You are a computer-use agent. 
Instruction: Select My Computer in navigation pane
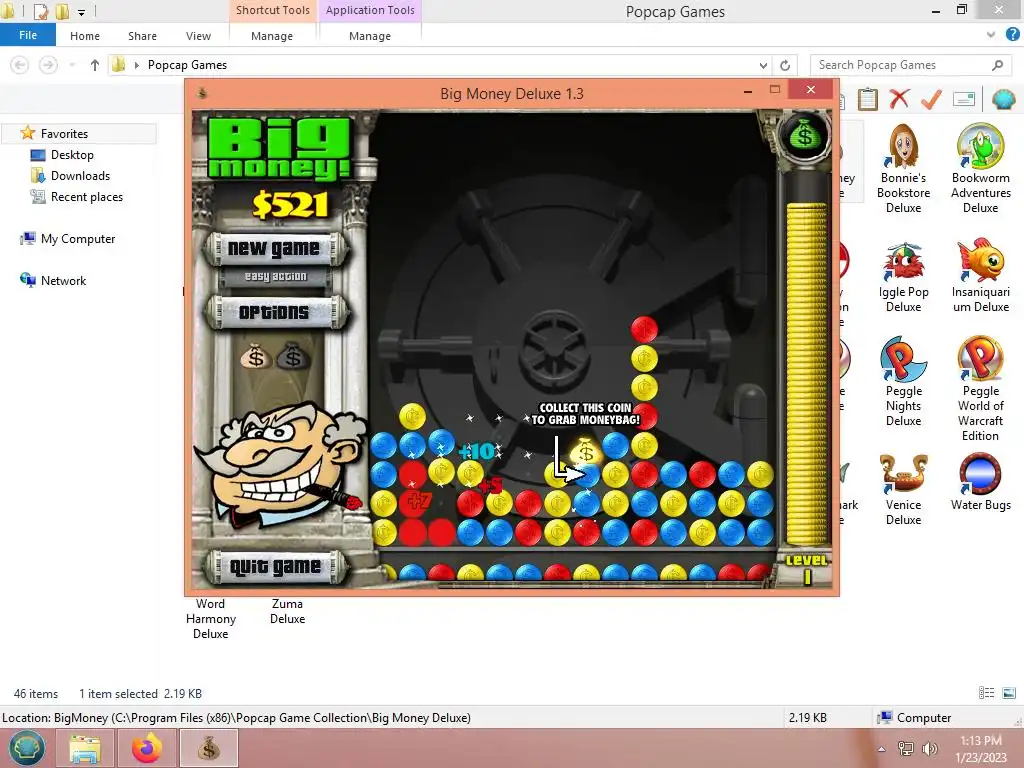pos(78,239)
